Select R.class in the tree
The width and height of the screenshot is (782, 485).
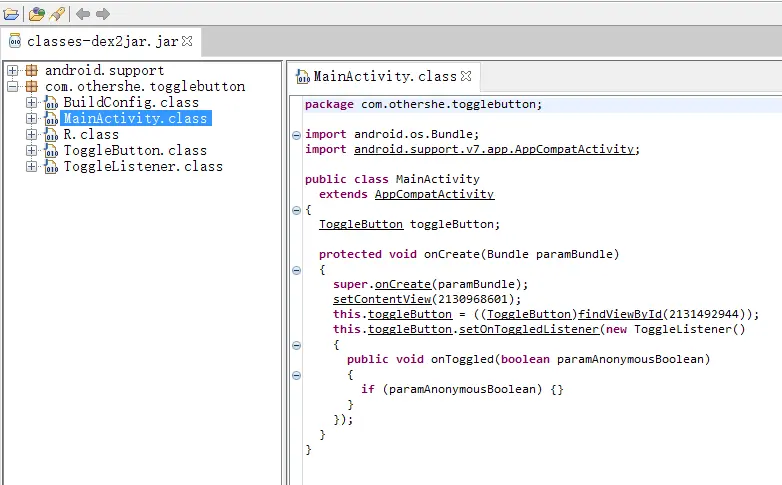[90, 134]
